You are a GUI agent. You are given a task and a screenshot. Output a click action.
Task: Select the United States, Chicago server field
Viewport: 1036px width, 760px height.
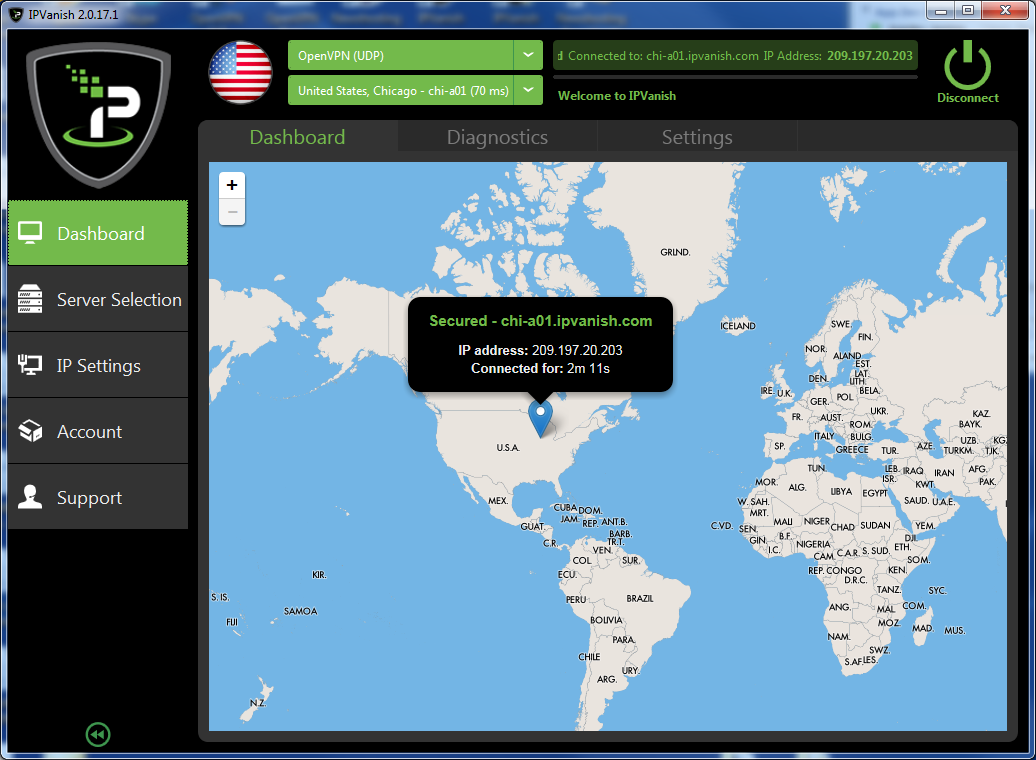tap(401, 90)
